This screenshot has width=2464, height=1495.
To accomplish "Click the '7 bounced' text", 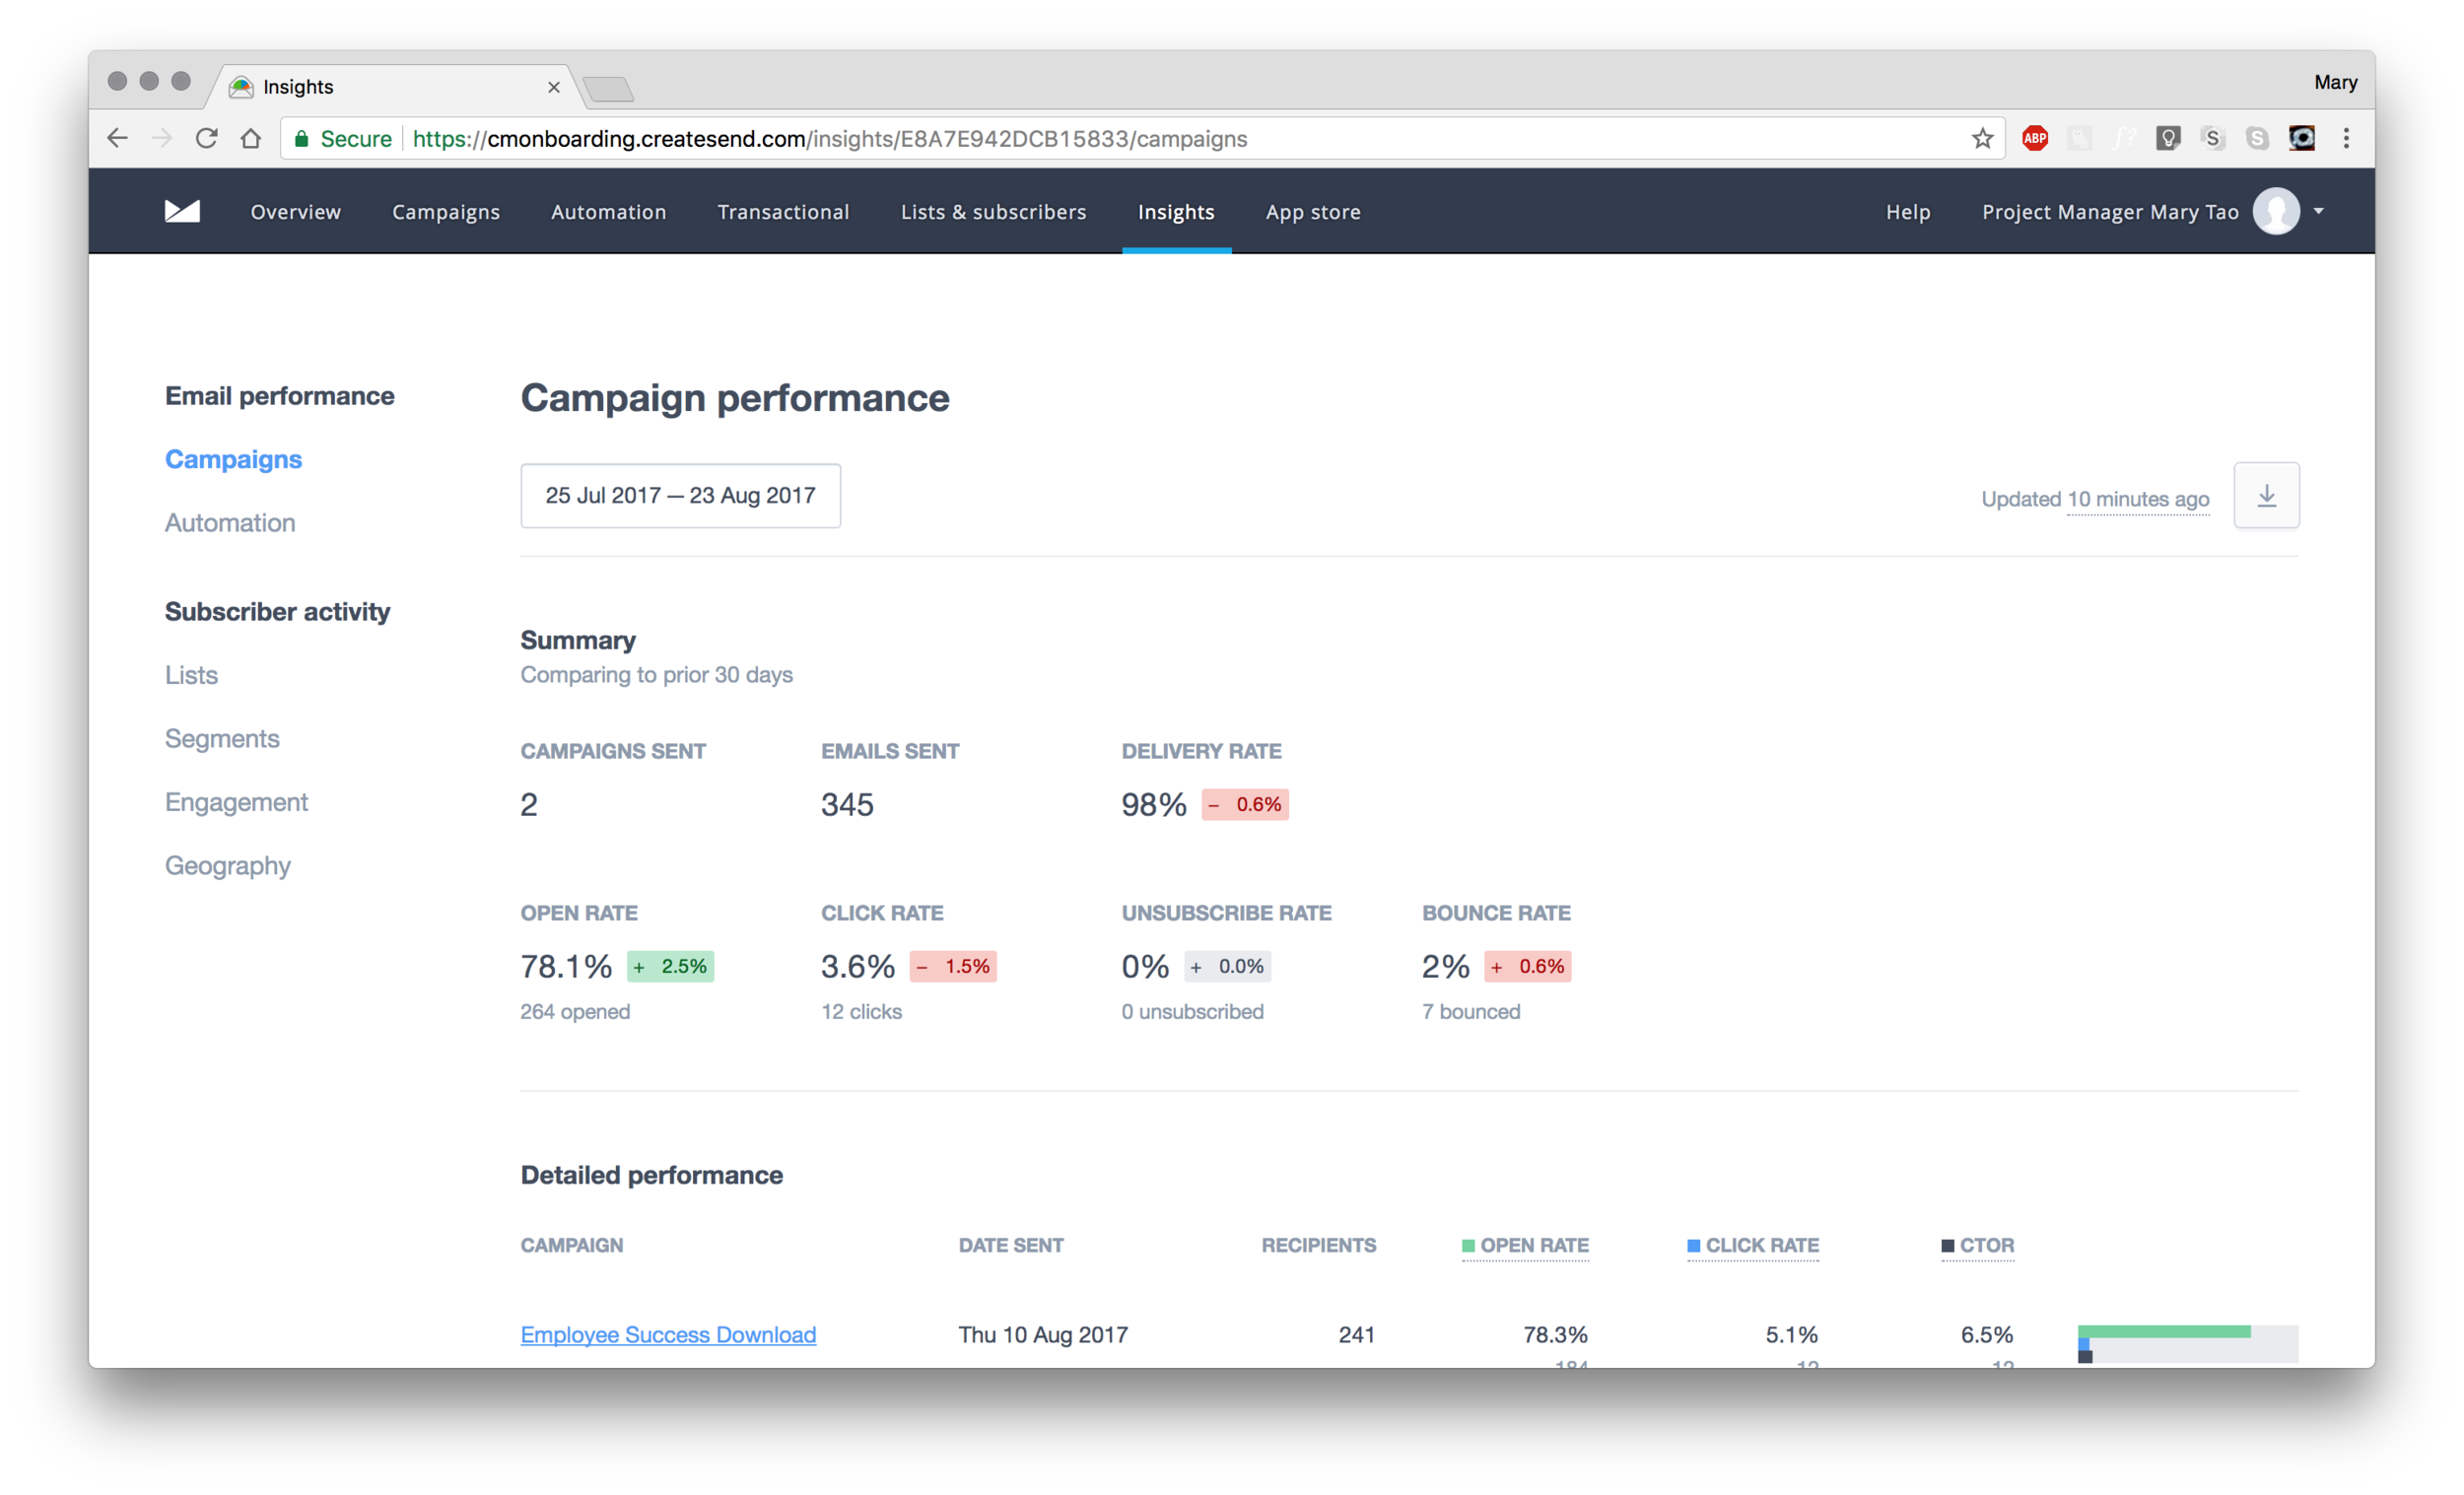I will pyautogui.click(x=1471, y=1012).
